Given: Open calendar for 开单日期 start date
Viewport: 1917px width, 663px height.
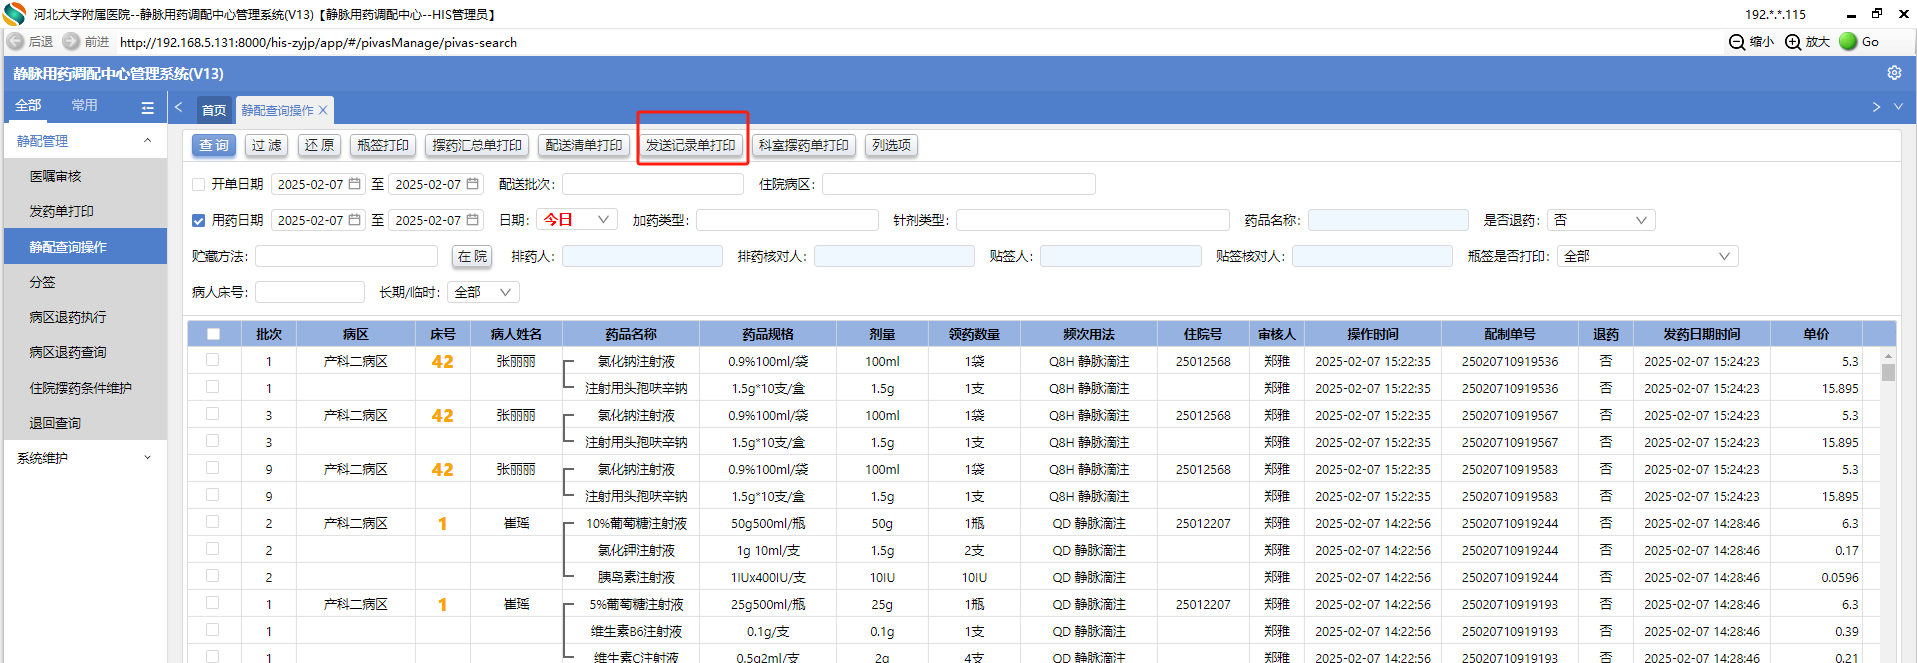Looking at the screenshot, I should (354, 184).
